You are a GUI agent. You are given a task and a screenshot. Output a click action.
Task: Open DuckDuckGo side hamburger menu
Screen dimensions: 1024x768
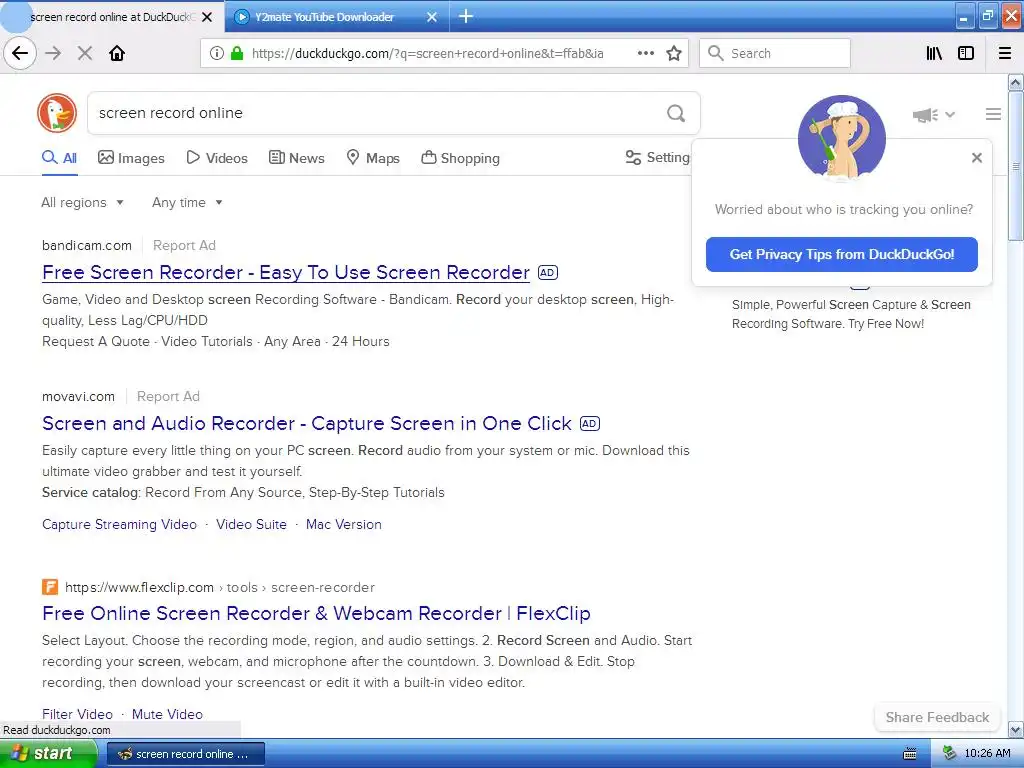point(993,114)
